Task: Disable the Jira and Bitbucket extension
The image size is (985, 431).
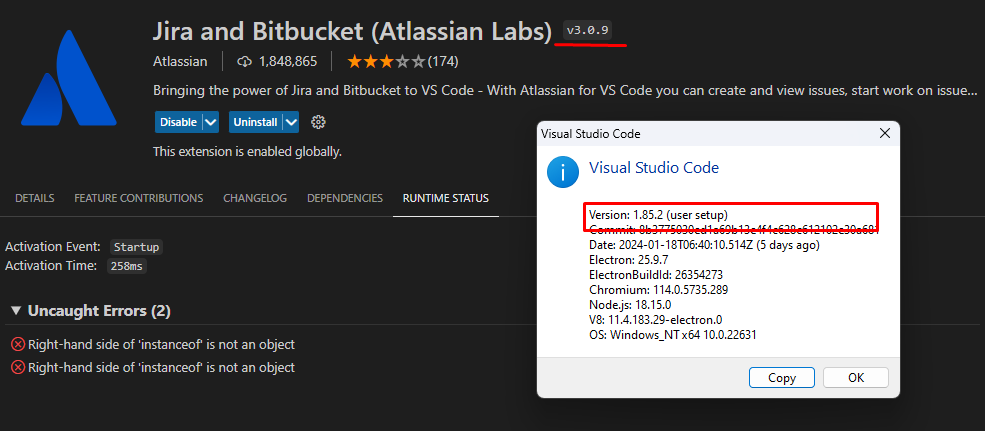Action: coord(178,122)
